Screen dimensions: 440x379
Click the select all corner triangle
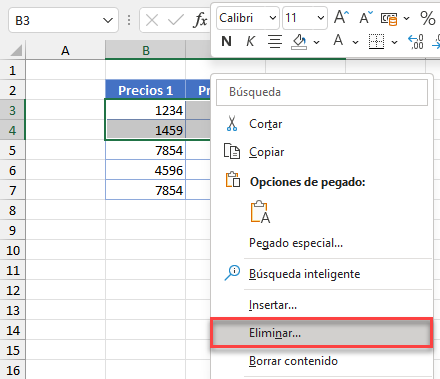[x=16, y=51]
